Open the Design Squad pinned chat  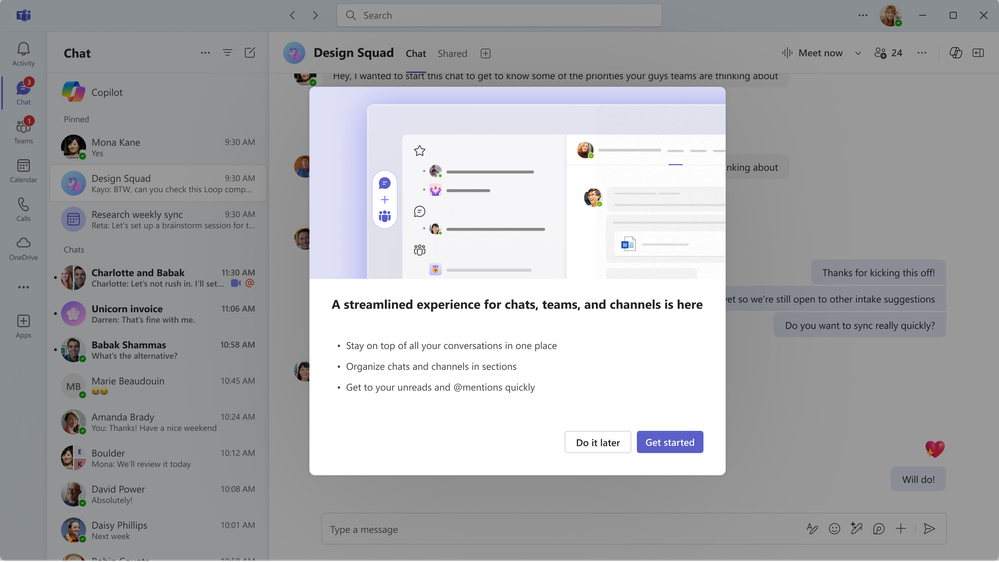coord(158,183)
